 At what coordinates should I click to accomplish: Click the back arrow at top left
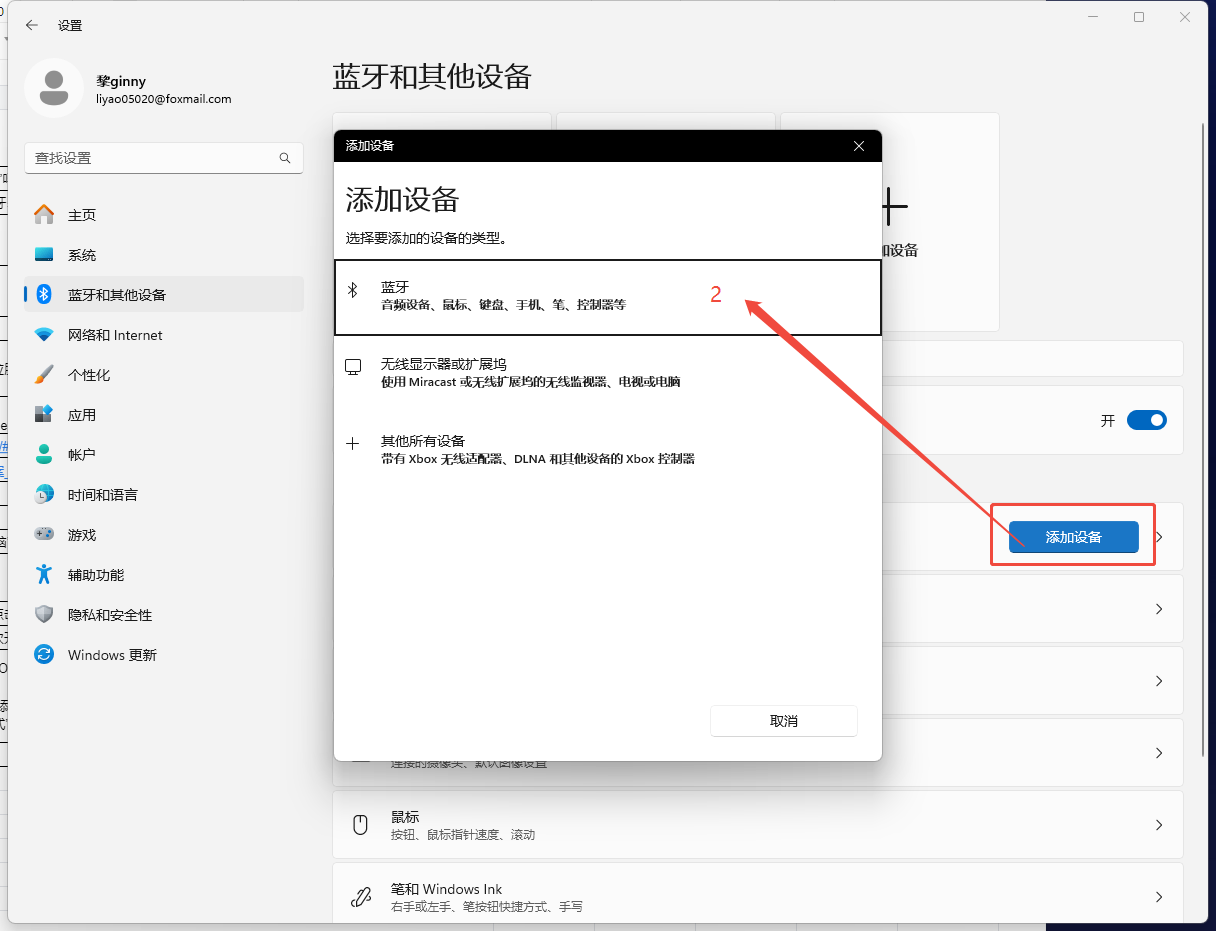point(31,25)
